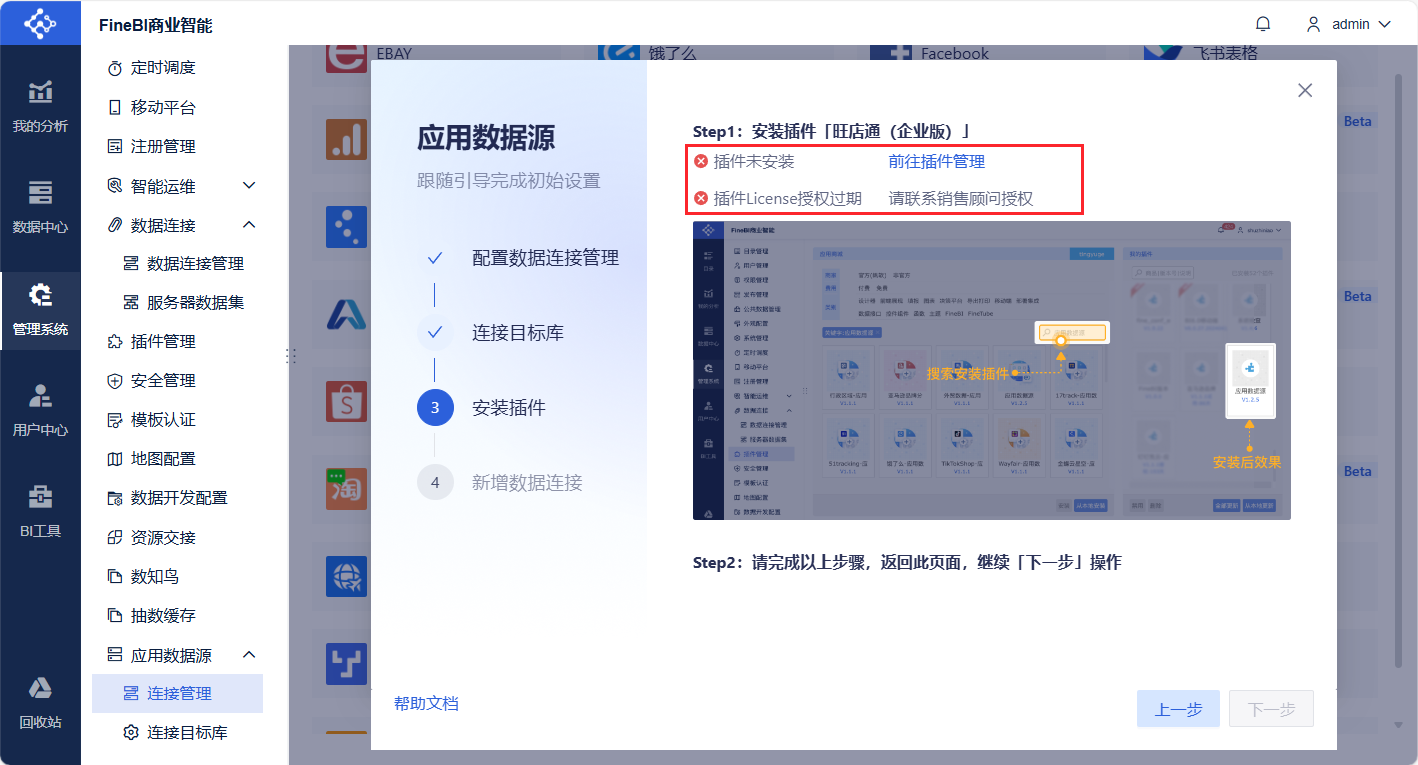Click the FineBI logo icon
The height and width of the screenshot is (765, 1418).
(x=40, y=23)
